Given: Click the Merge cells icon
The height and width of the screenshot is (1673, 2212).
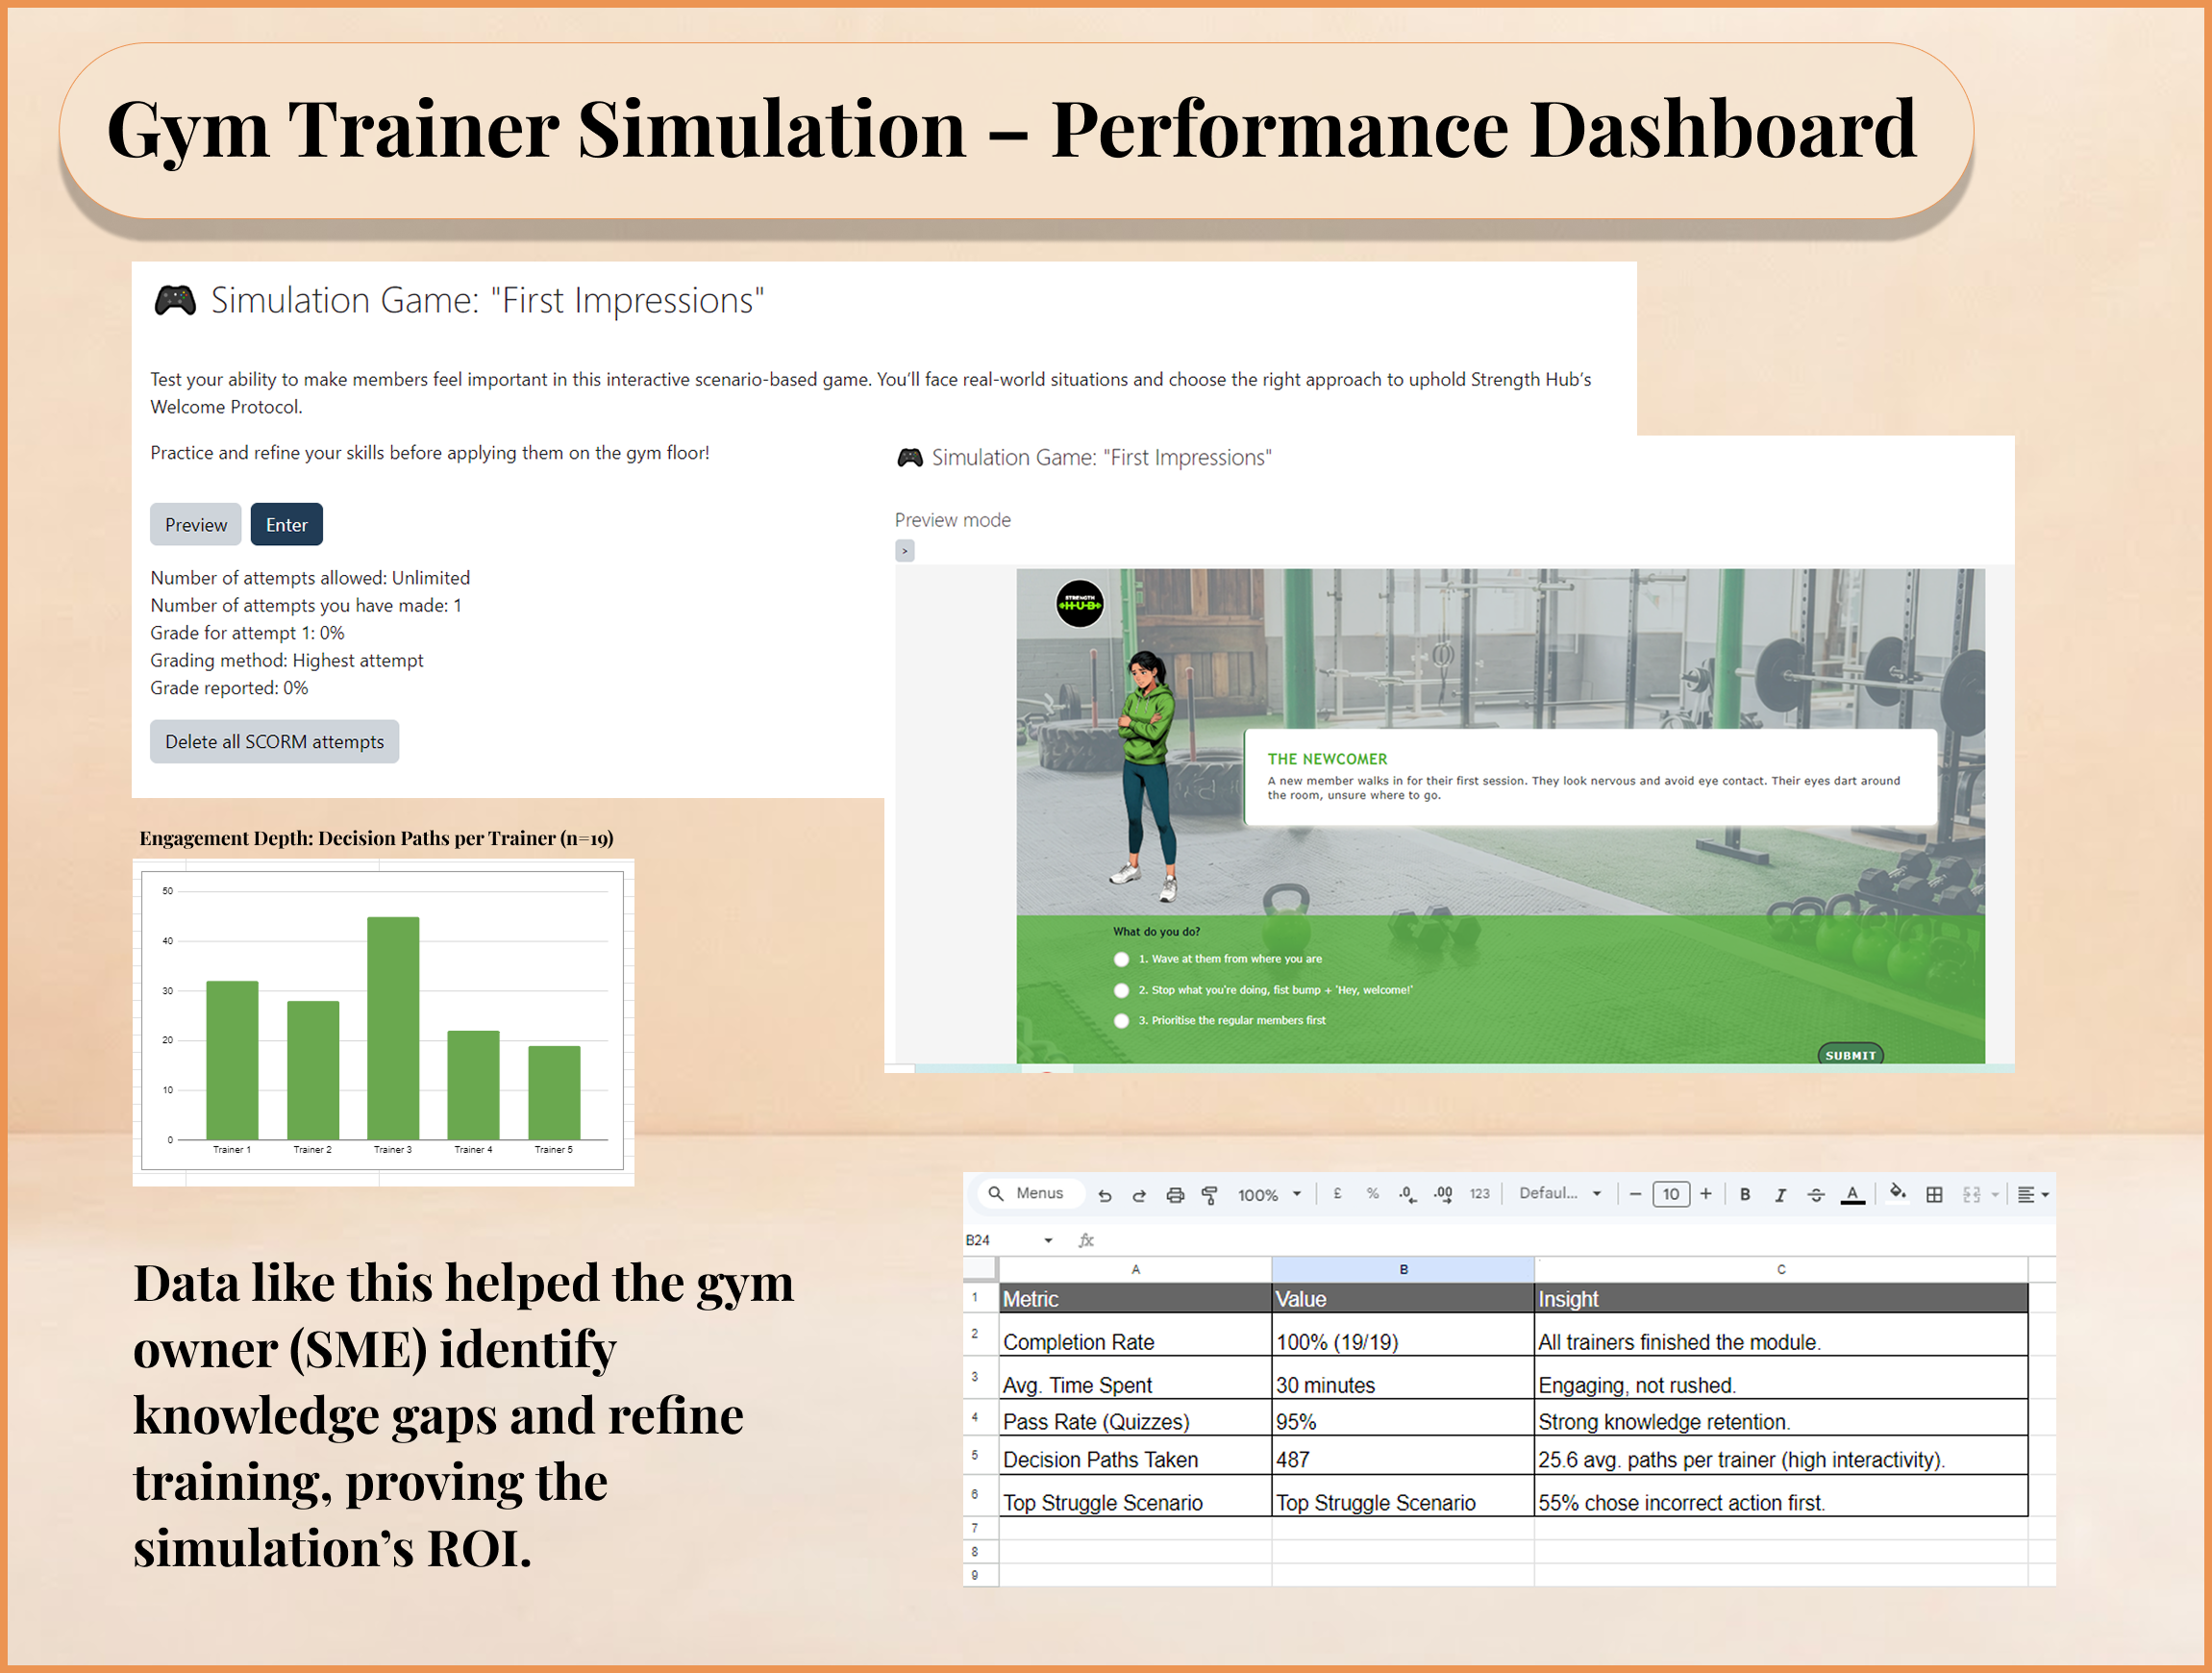Looking at the screenshot, I should [x=1972, y=1194].
